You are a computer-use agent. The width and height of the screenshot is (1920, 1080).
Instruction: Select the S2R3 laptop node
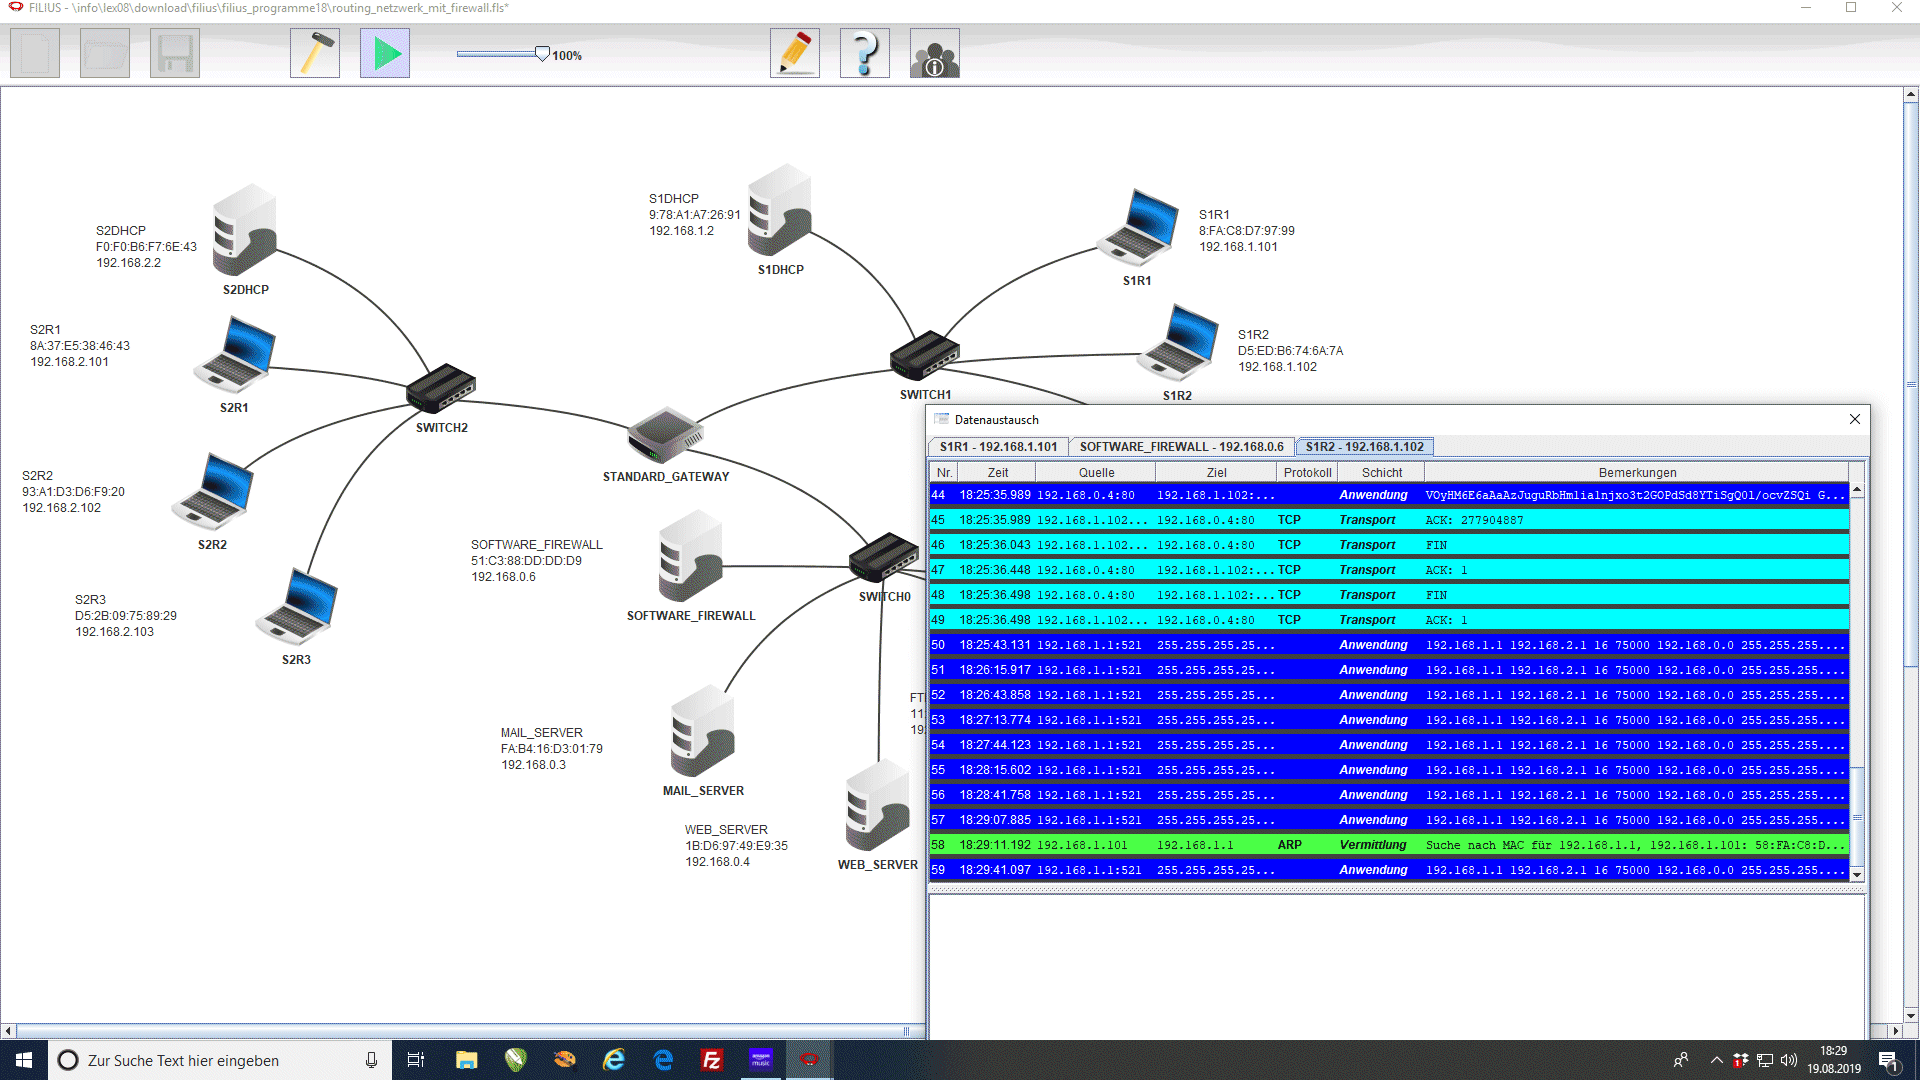[297, 607]
